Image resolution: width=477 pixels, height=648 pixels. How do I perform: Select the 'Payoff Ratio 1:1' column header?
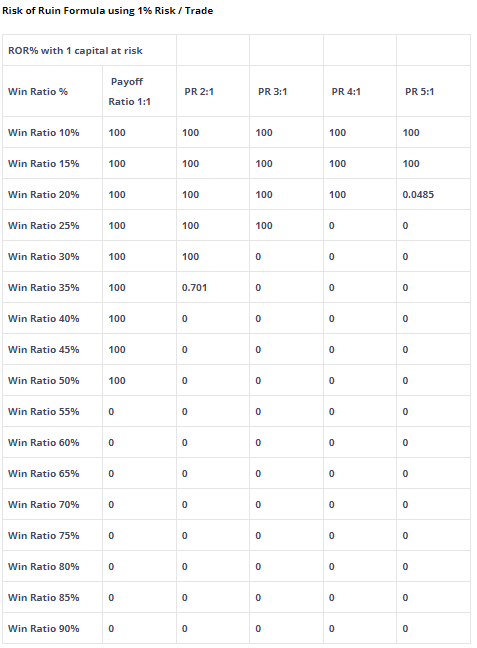click(139, 91)
